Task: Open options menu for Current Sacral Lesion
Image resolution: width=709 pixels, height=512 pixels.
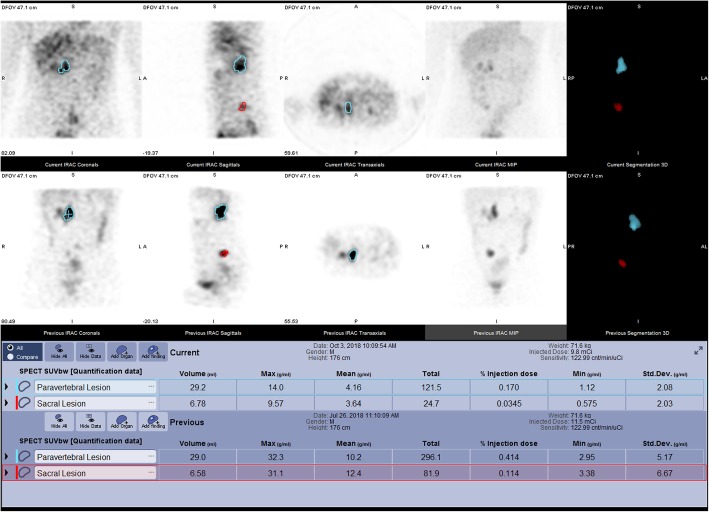Action: click(151, 403)
